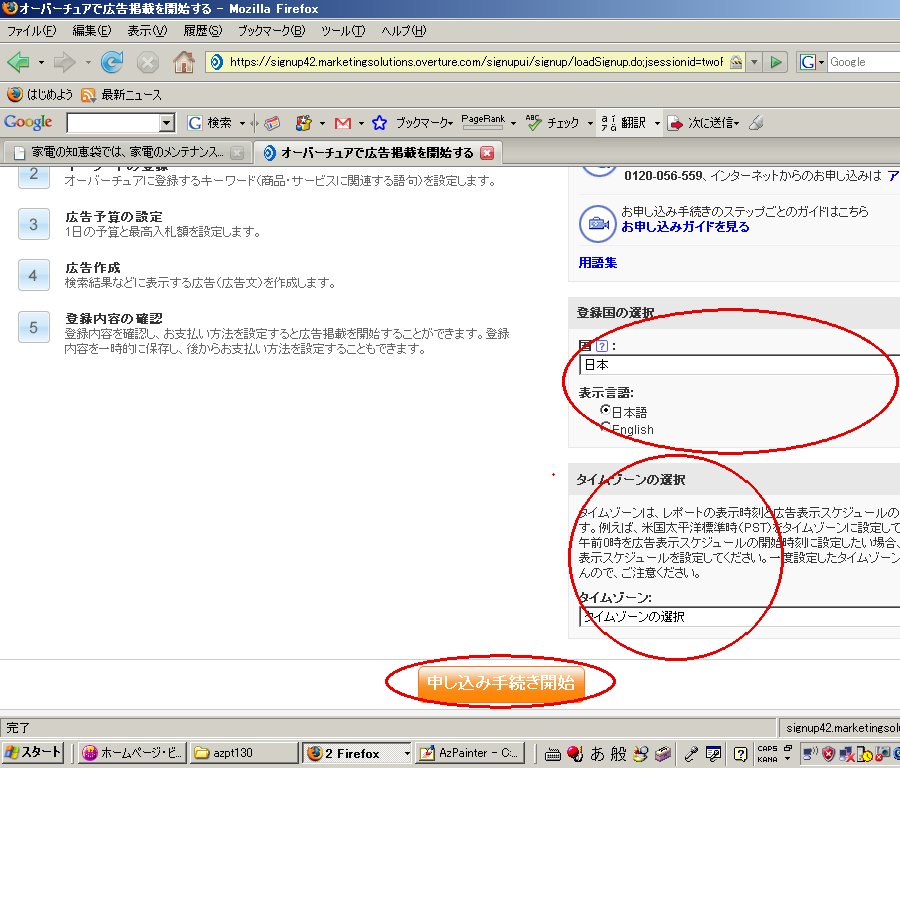The image size is (900, 900).
Task: Select the 日本語 display language radio
Action: point(605,410)
